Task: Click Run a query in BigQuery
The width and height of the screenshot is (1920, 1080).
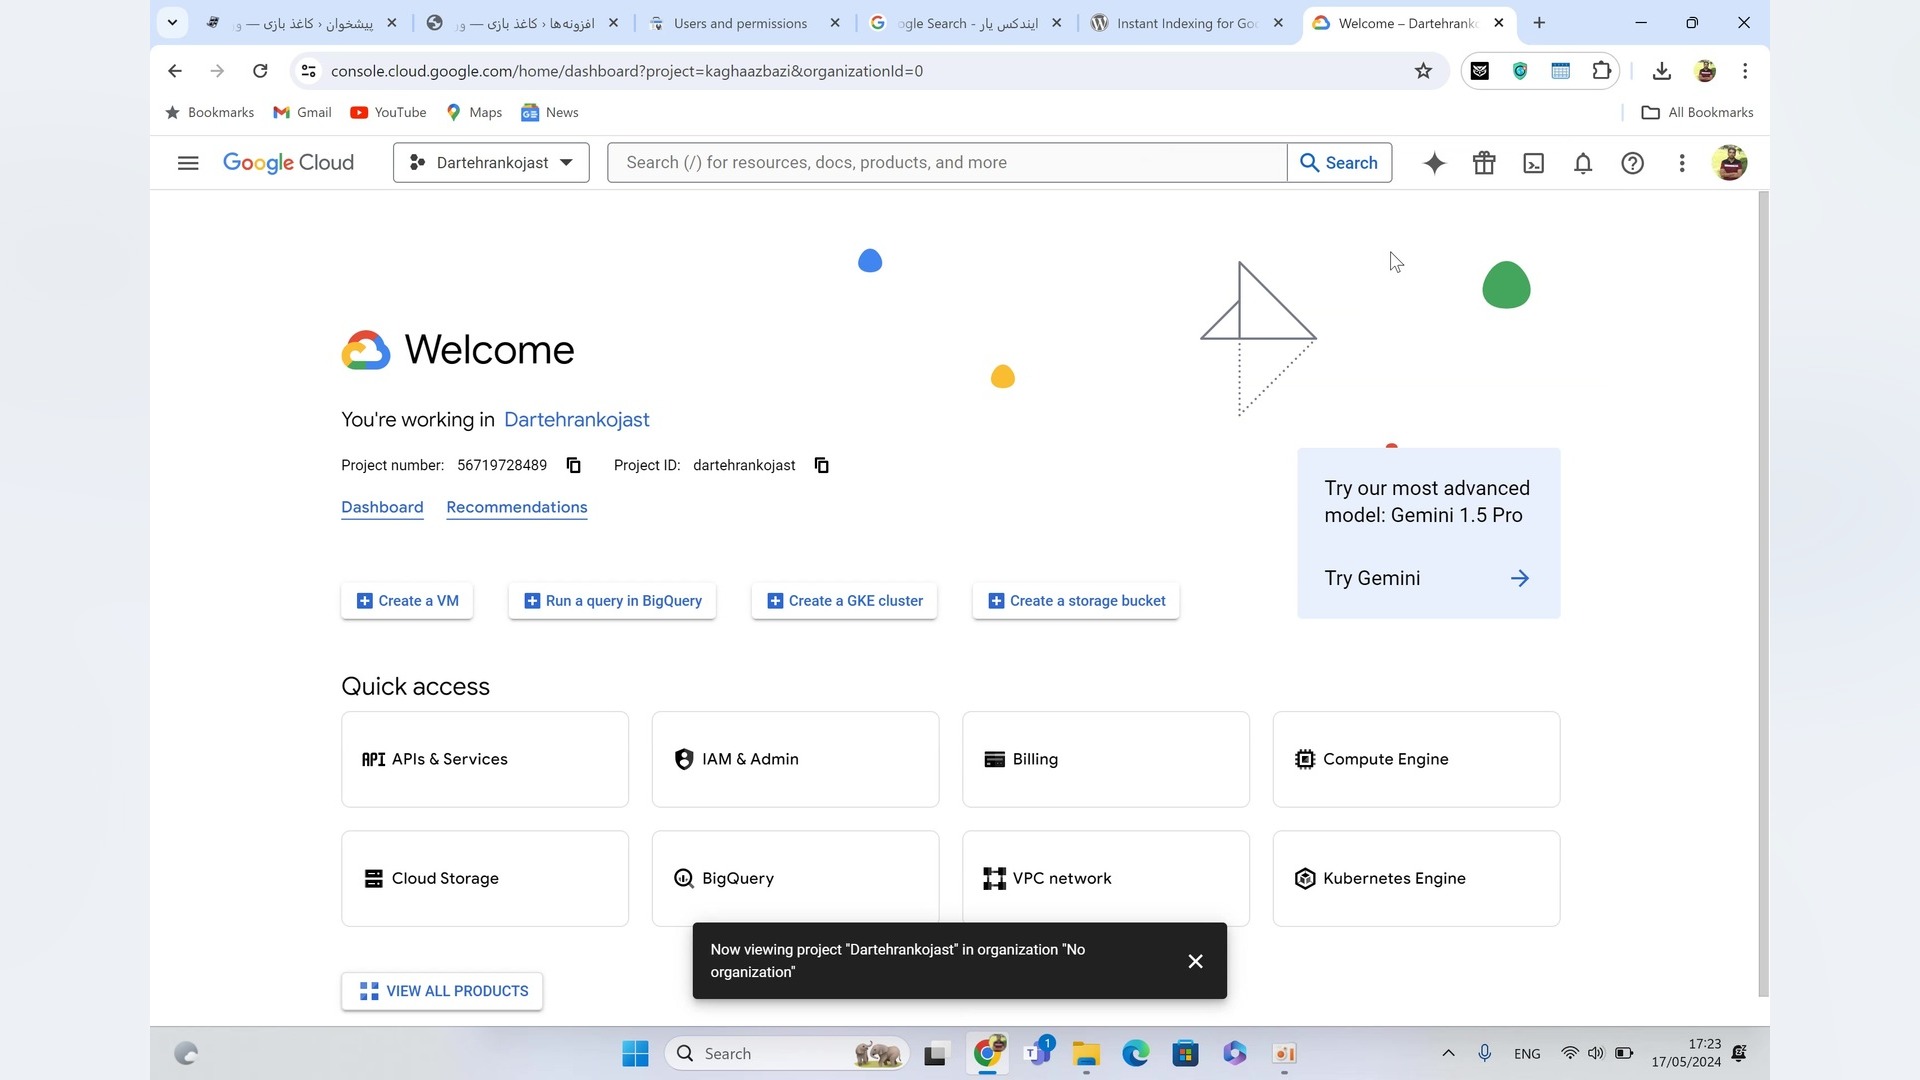Action: [x=613, y=601]
